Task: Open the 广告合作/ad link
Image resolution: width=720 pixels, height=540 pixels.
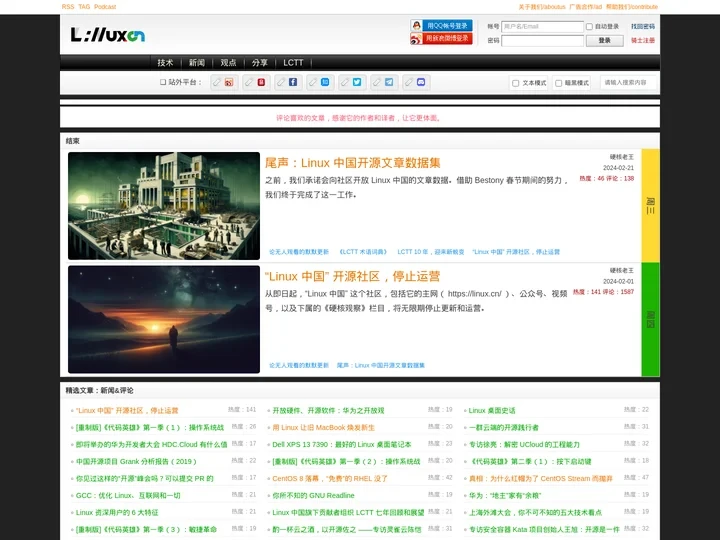Action: (x=585, y=7)
